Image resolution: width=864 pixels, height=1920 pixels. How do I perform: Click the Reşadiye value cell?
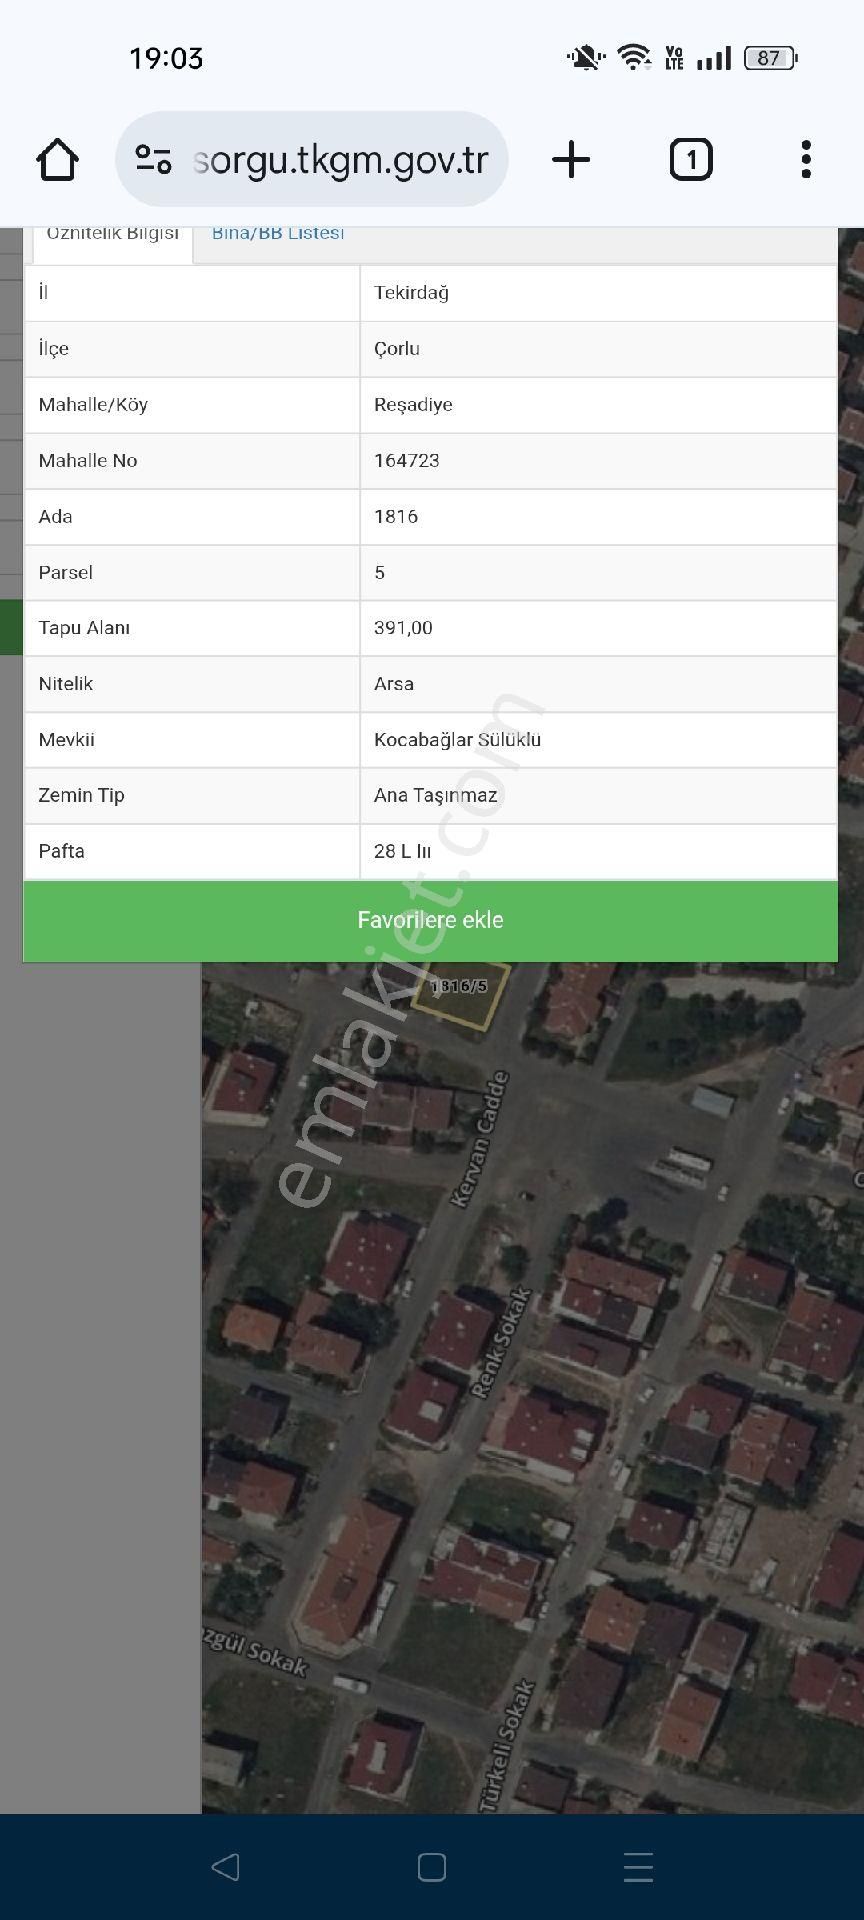click(x=598, y=405)
